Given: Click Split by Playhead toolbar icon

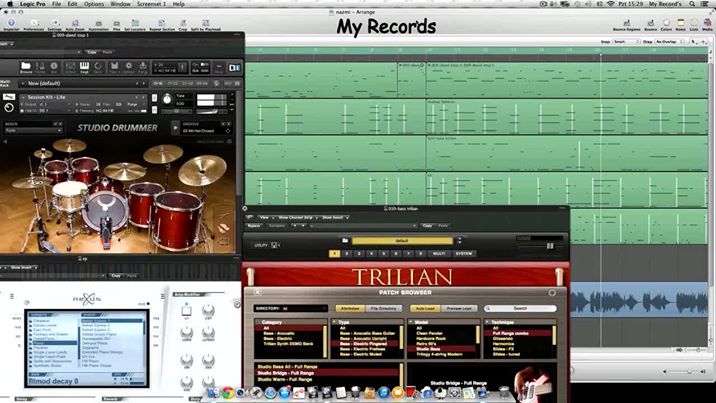Looking at the screenshot, I should (205, 24).
